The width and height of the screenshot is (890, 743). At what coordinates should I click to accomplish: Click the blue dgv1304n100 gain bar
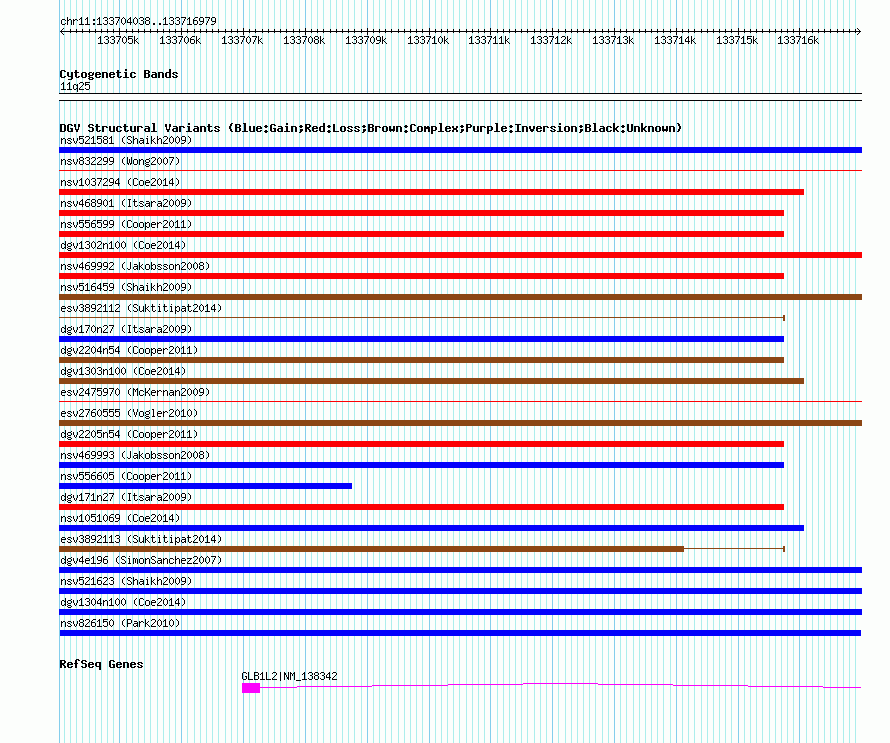460,612
